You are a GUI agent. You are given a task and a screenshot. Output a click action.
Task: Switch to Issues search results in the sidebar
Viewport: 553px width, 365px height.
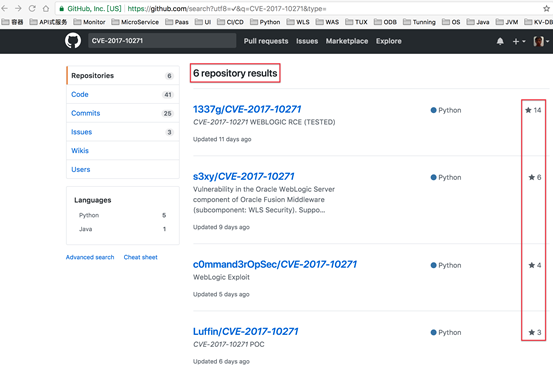(123, 132)
